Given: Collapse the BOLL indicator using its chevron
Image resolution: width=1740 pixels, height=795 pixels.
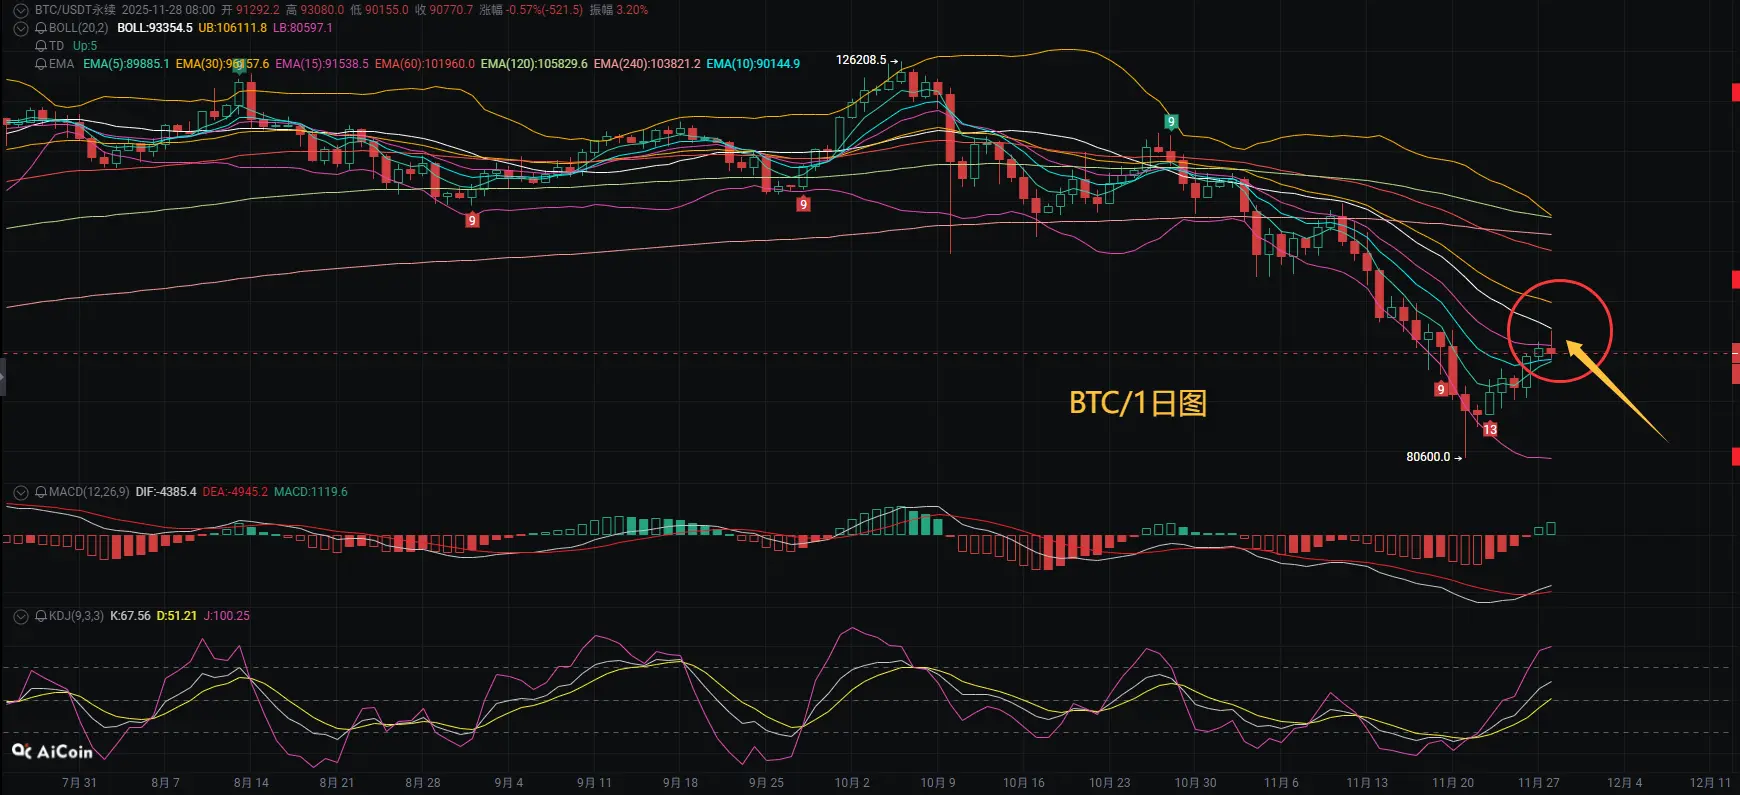Looking at the screenshot, I should pos(20,28).
